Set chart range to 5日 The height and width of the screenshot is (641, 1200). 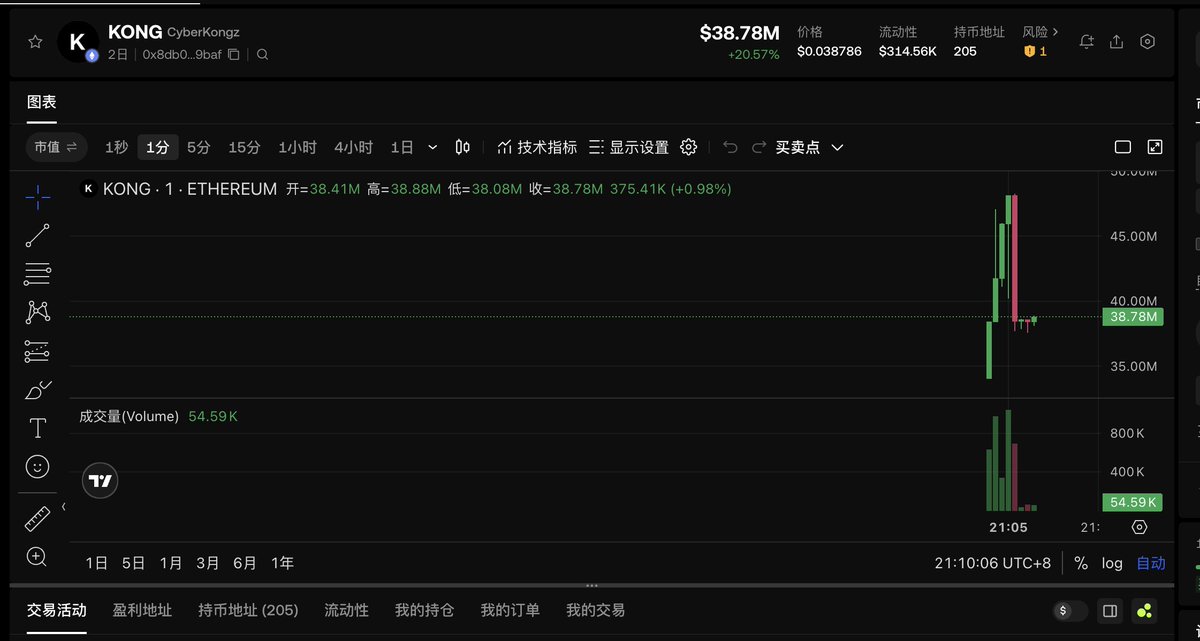tap(133, 563)
